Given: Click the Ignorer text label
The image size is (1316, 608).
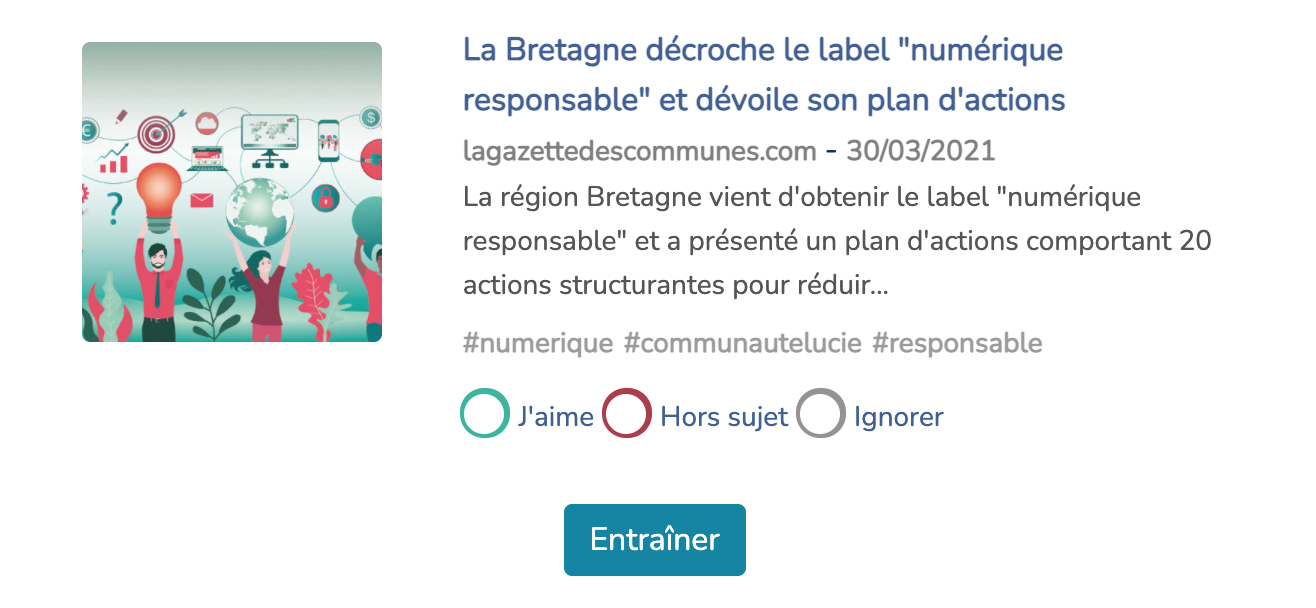Looking at the screenshot, I should [x=898, y=416].
